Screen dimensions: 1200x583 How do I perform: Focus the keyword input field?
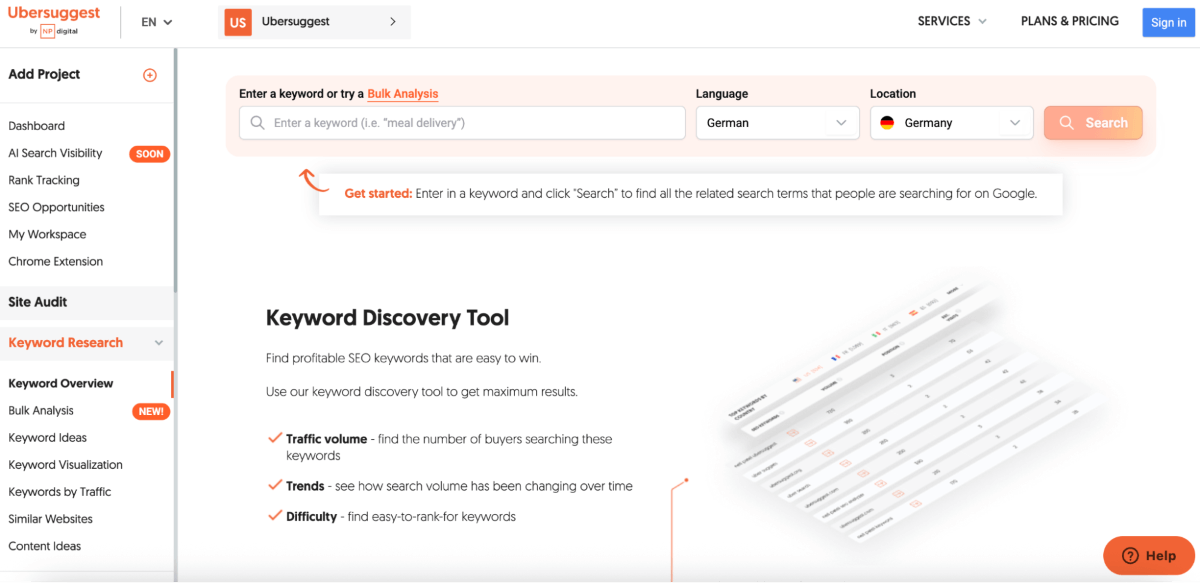(462, 123)
